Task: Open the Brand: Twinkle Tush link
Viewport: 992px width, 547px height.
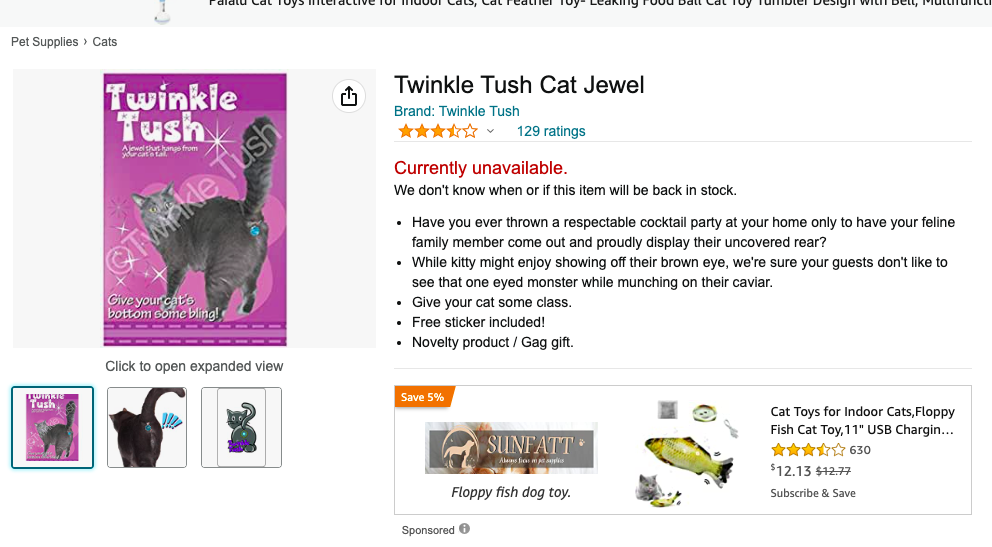Action: tap(457, 111)
